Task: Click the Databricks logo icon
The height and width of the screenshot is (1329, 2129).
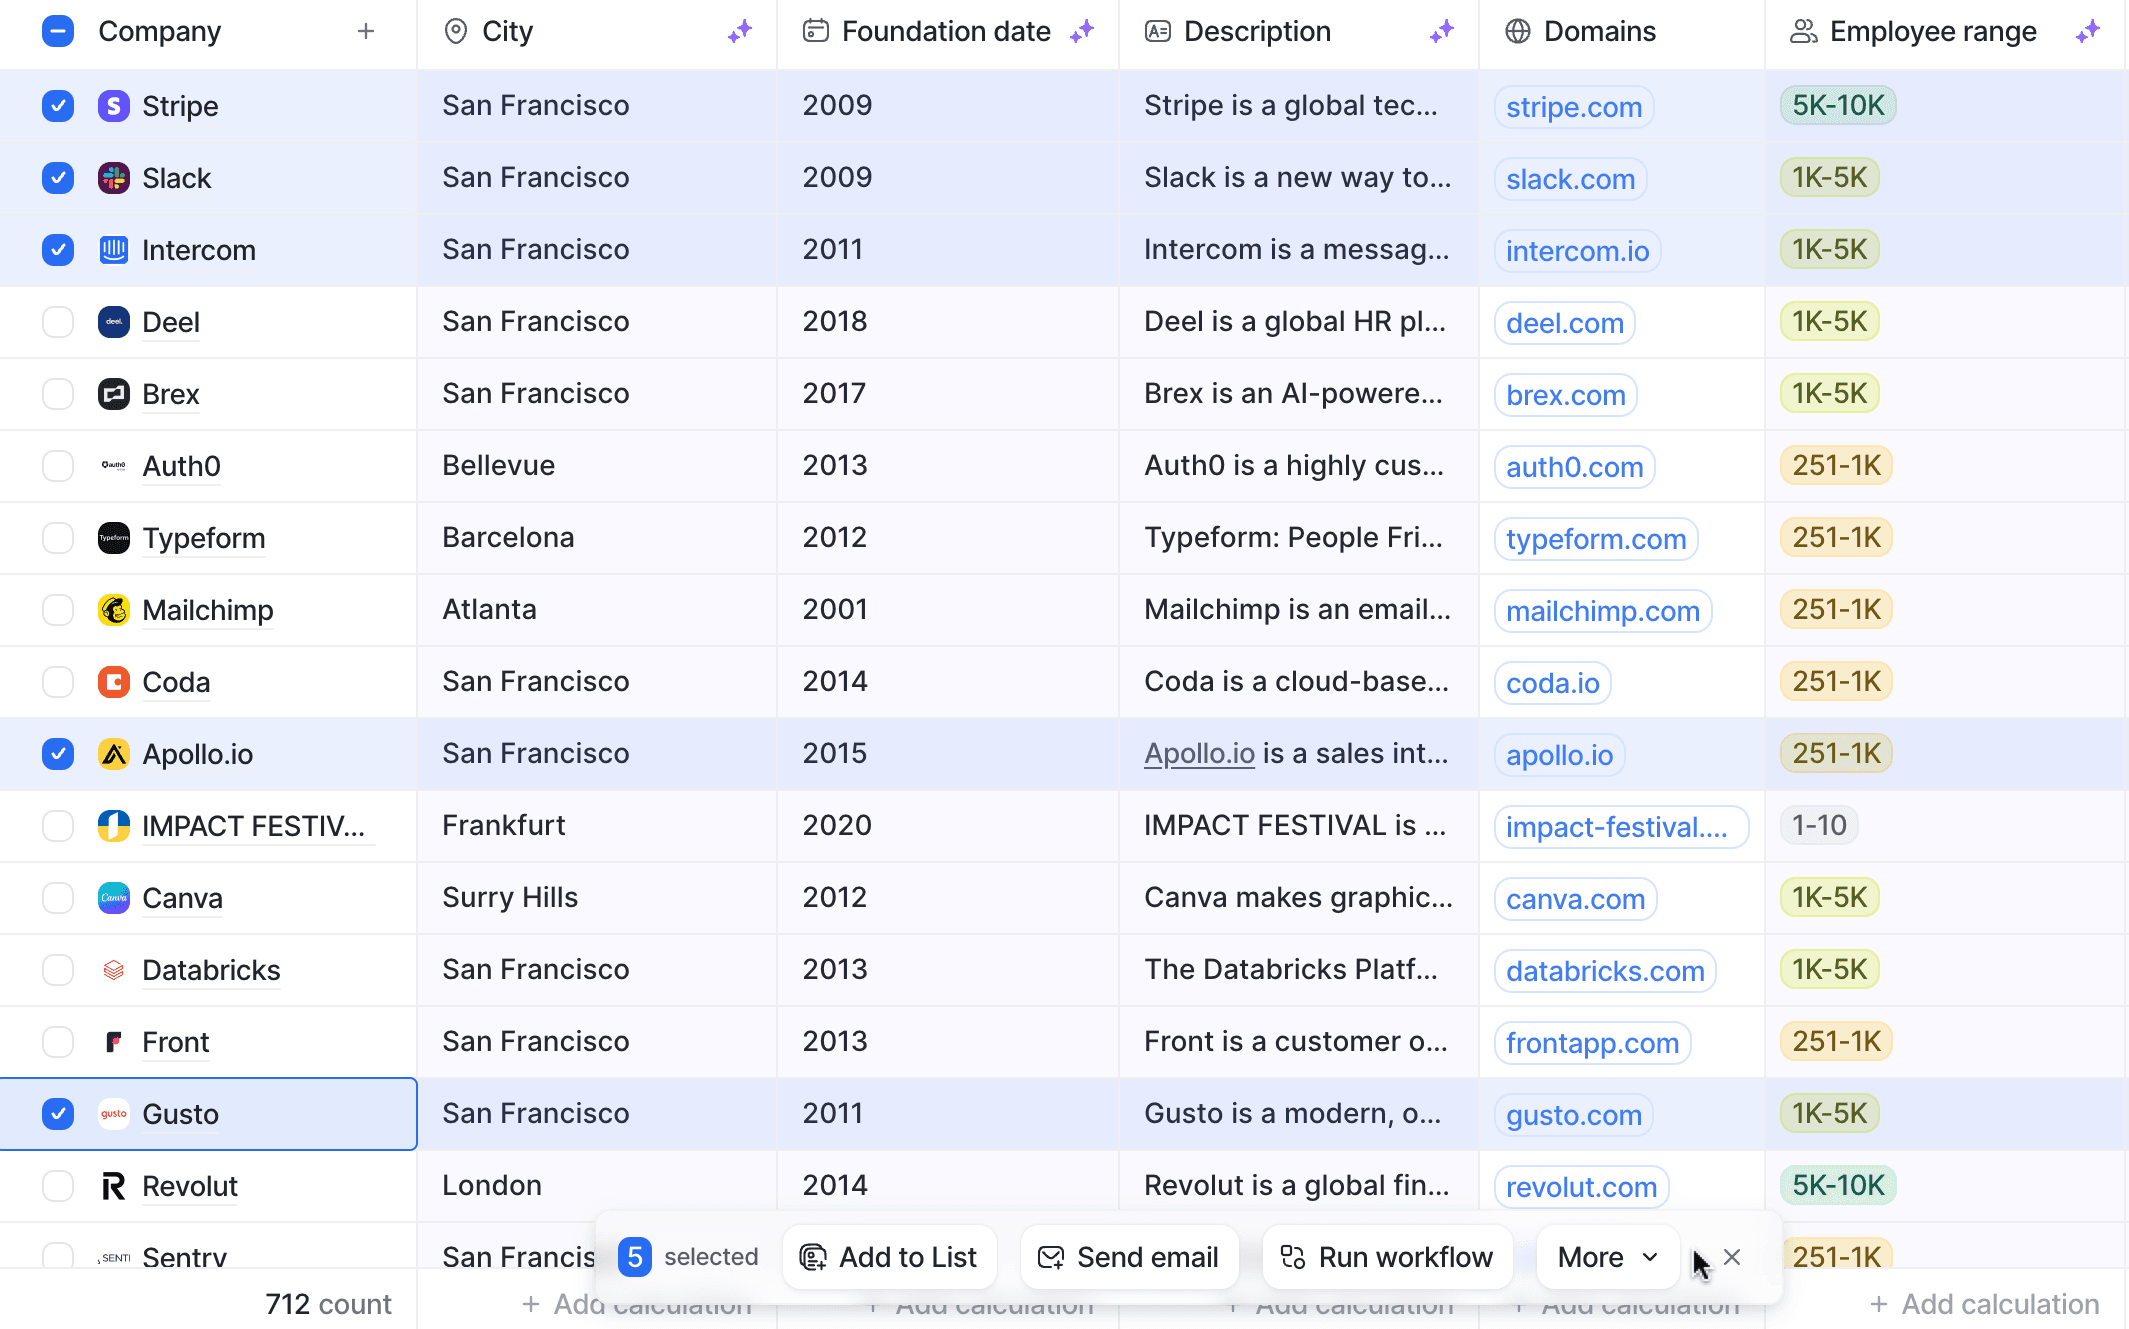Action: click(114, 970)
